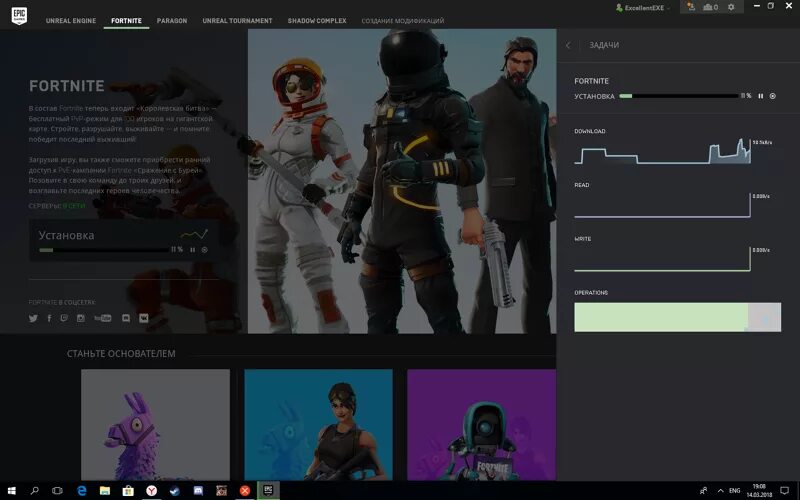This screenshot has height=500, width=800.
Task: Click Epic Games Launcher taskbar icon
Action: [x=268, y=490]
